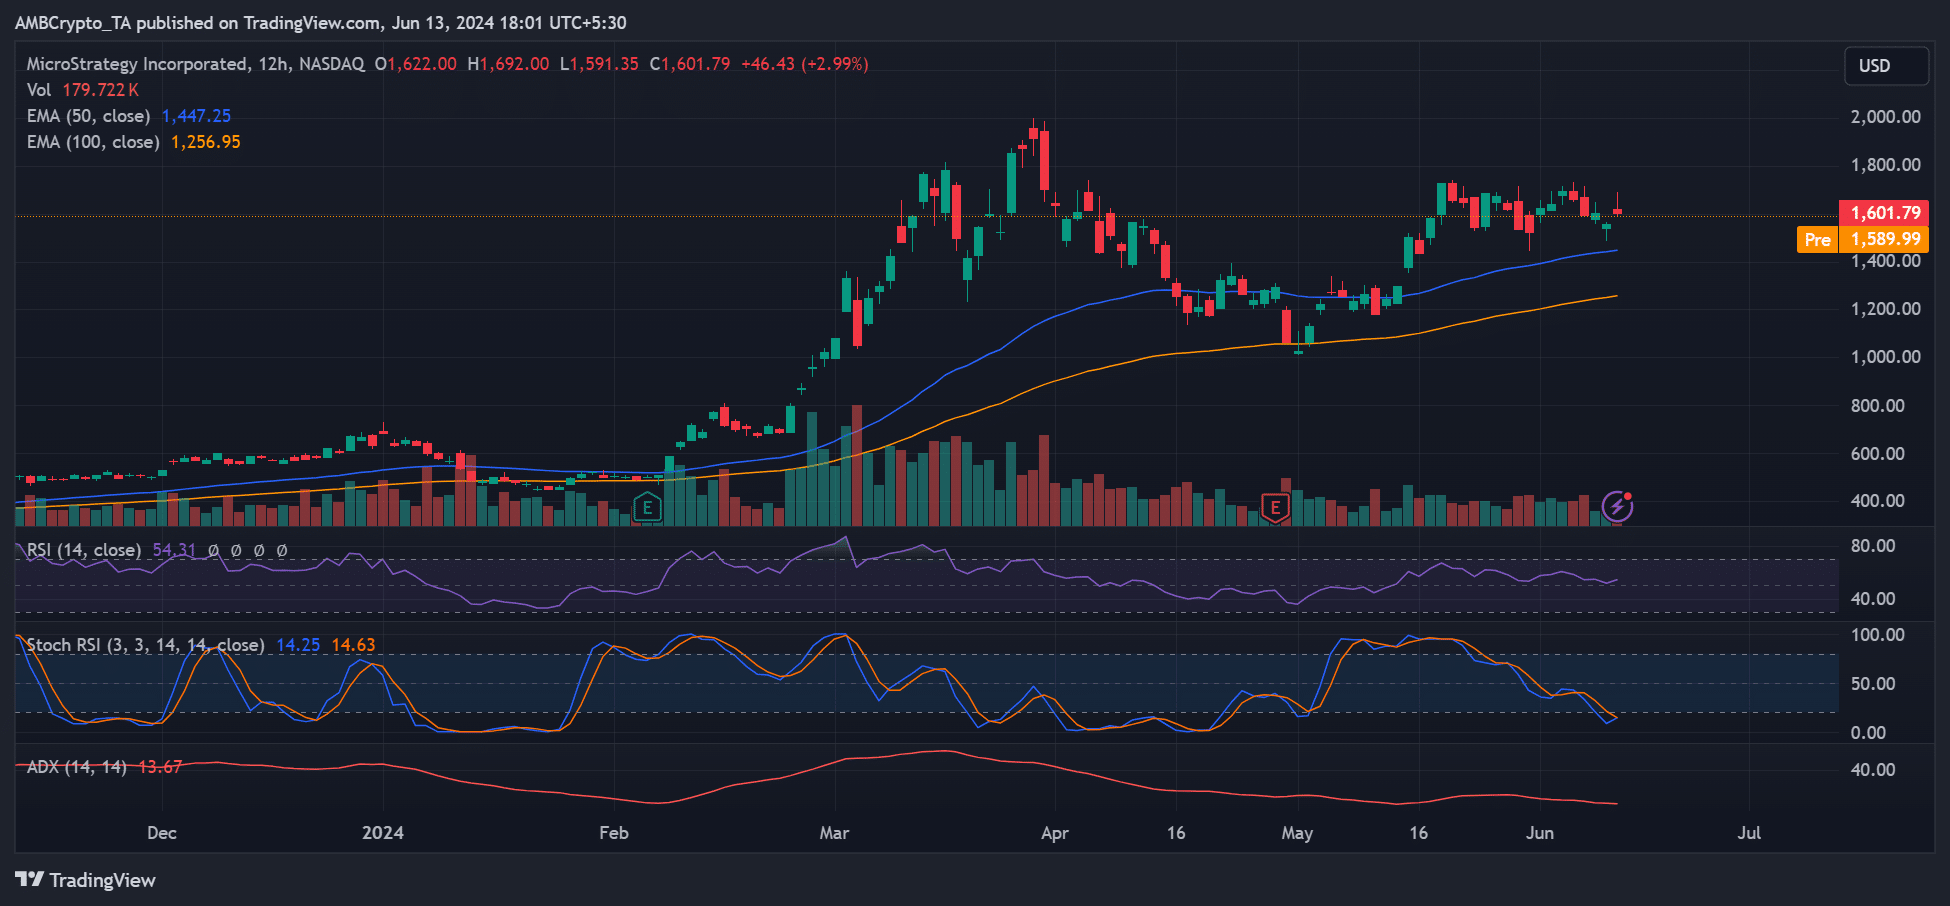The width and height of the screenshot is (1950, 906).
Task: Click the close value C1,601.79 in legend
Action: (x=690, y=64)
